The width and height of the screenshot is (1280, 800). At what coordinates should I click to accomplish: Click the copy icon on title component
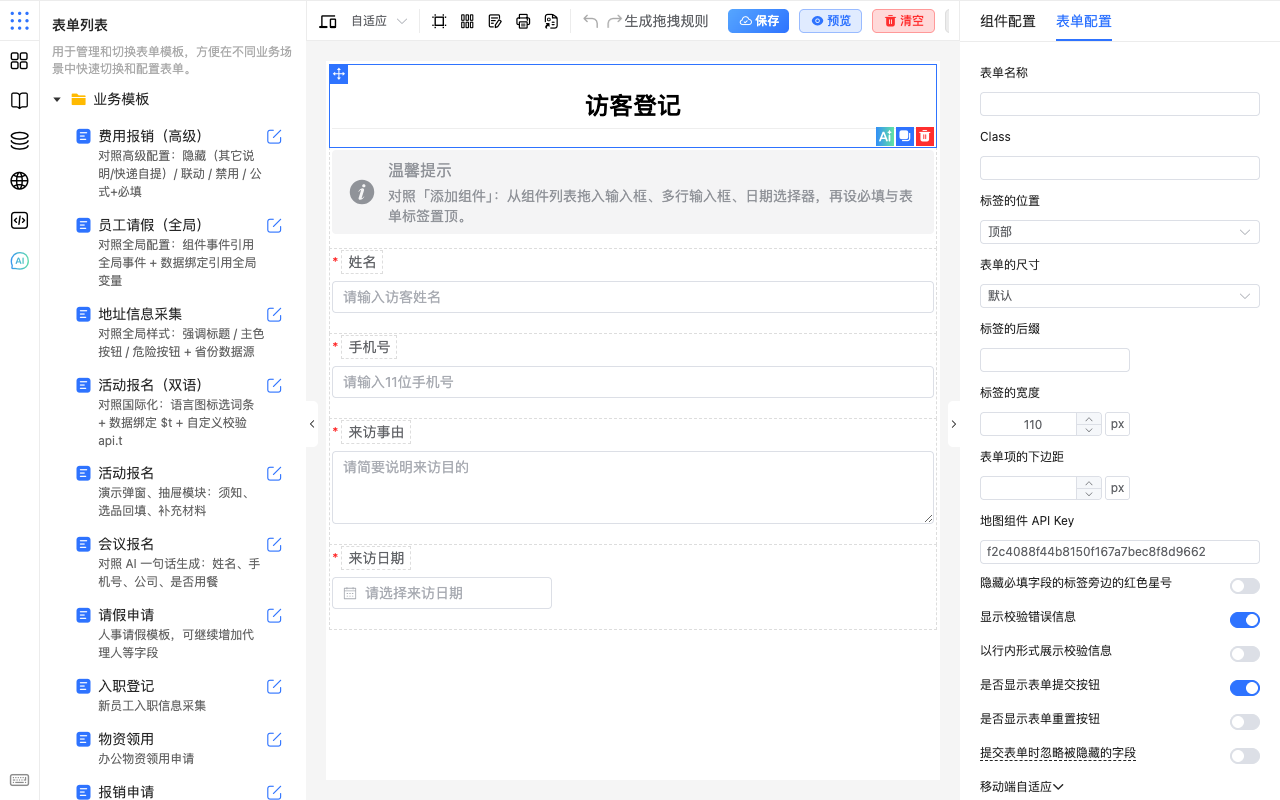pos(905,137)
